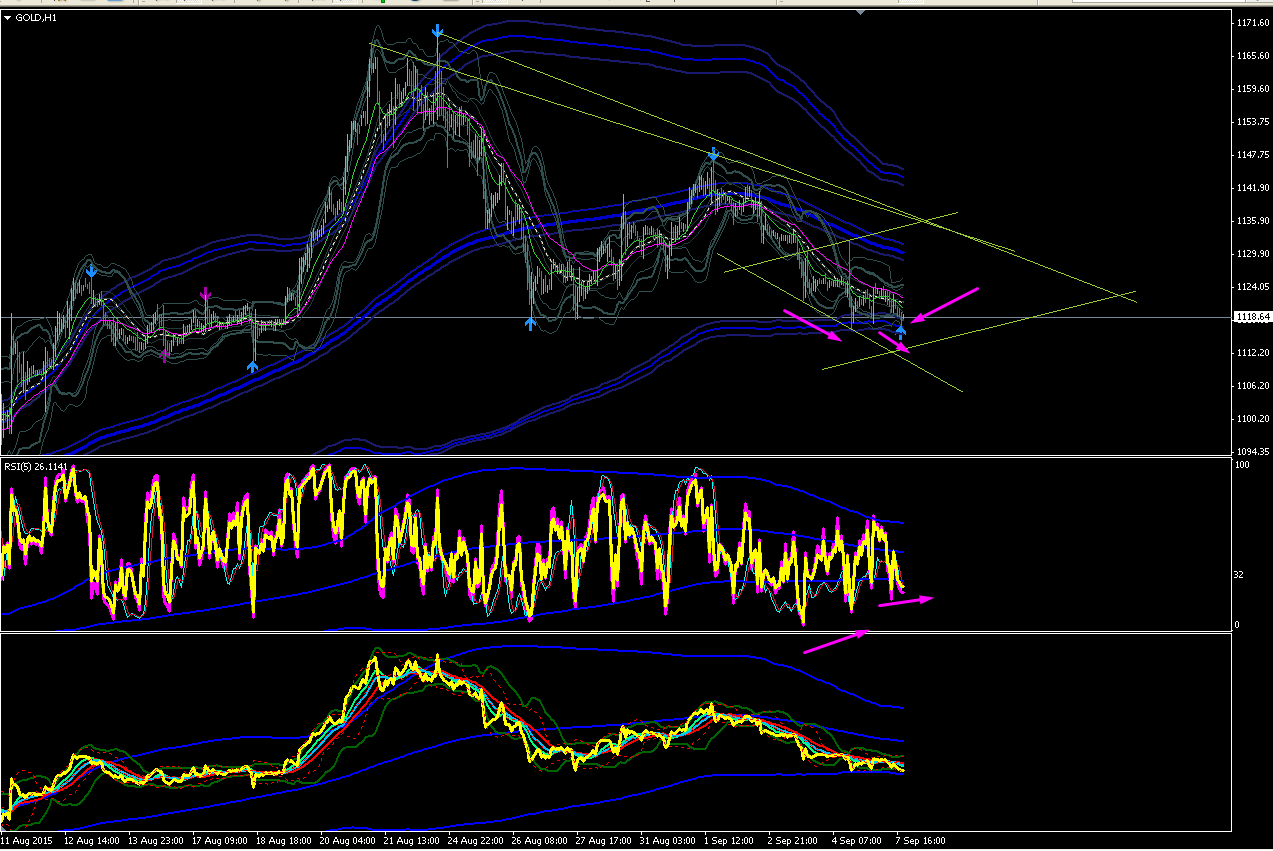Click the 1112.20 price scale value
Screen dimensions: 1273x851
pos(1252,352)
